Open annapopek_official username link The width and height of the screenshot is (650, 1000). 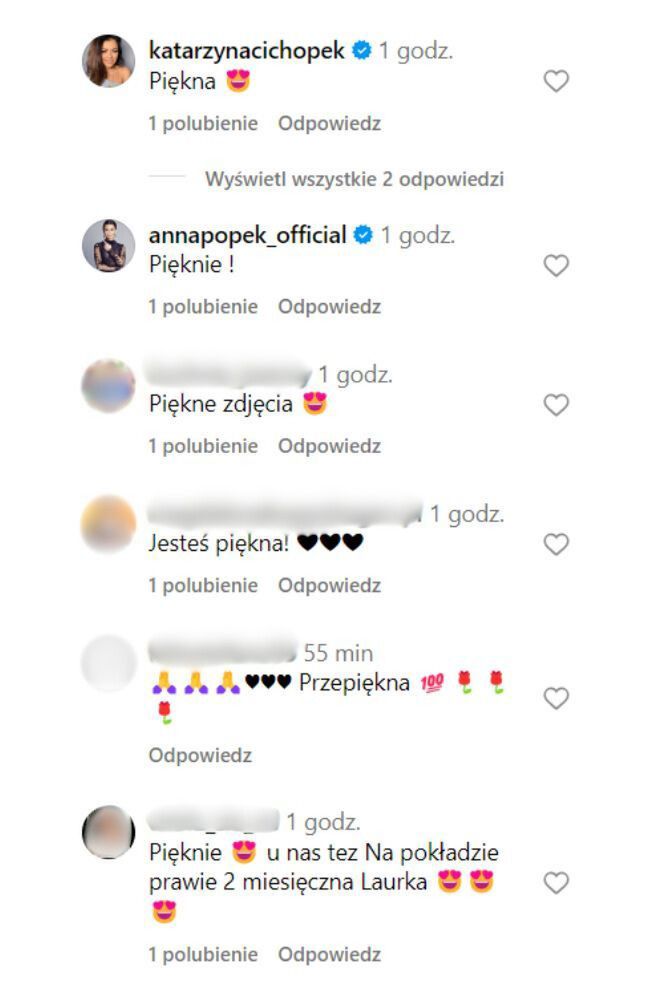pyautogui.click(x=247, y=235)
